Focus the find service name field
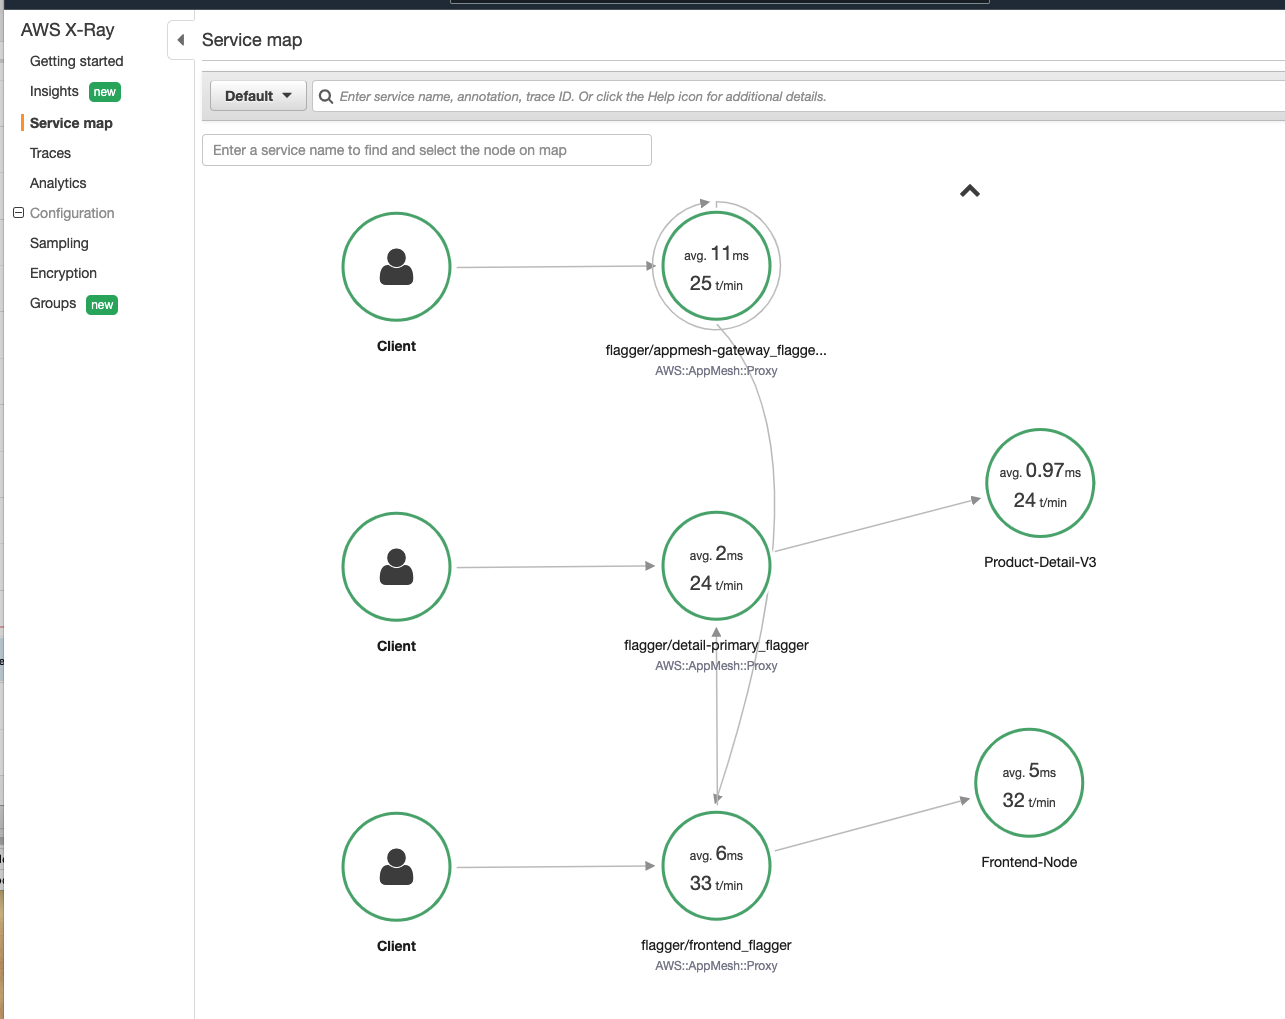 (427, 150)
